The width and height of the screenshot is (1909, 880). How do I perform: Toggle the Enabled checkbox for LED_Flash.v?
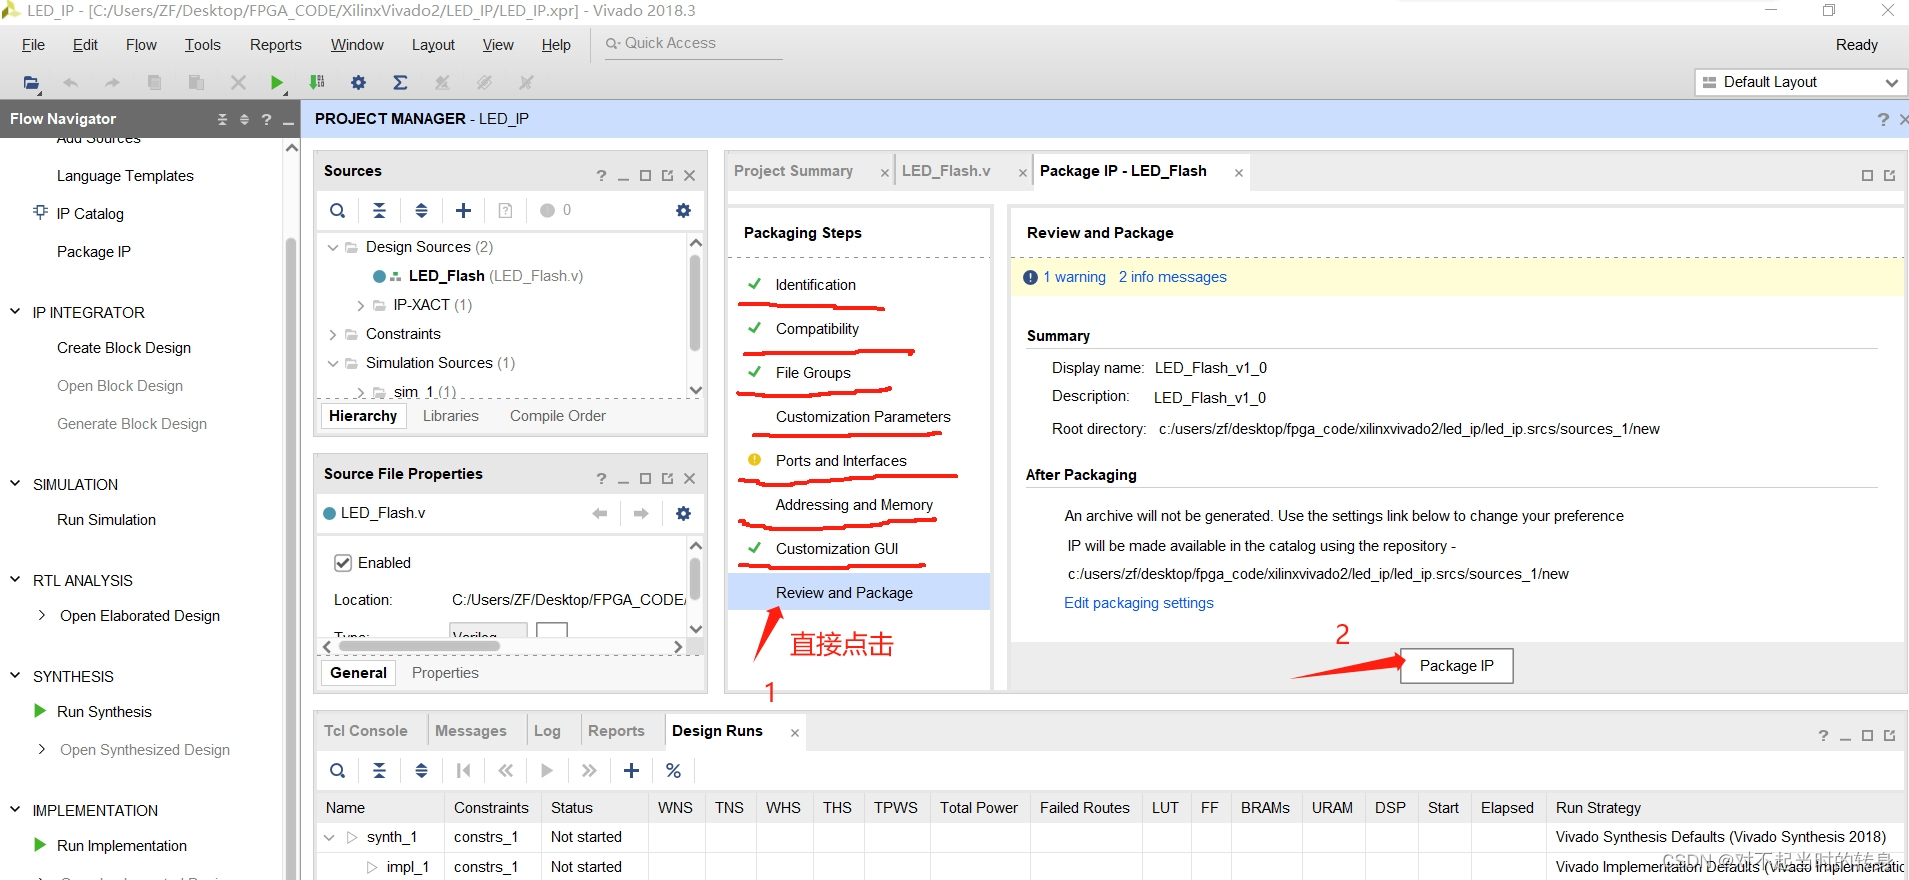pyautogui.click(x=343, y=563)
